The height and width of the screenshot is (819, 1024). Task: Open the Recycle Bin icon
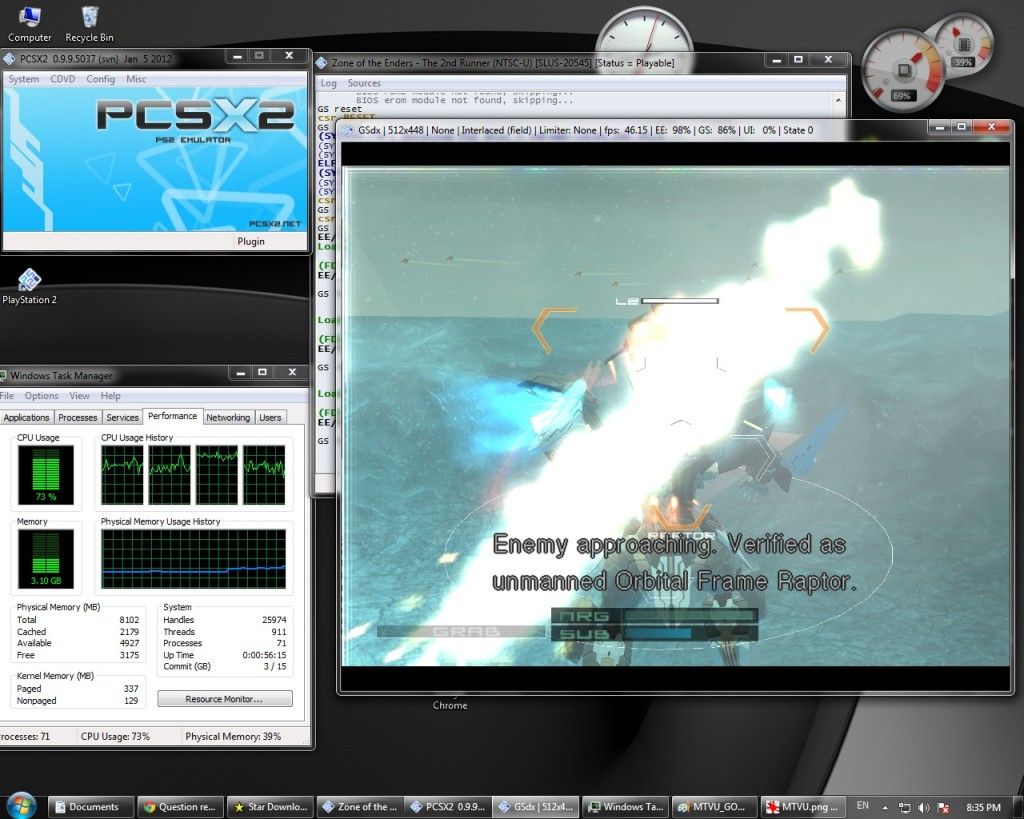point(89,20)
